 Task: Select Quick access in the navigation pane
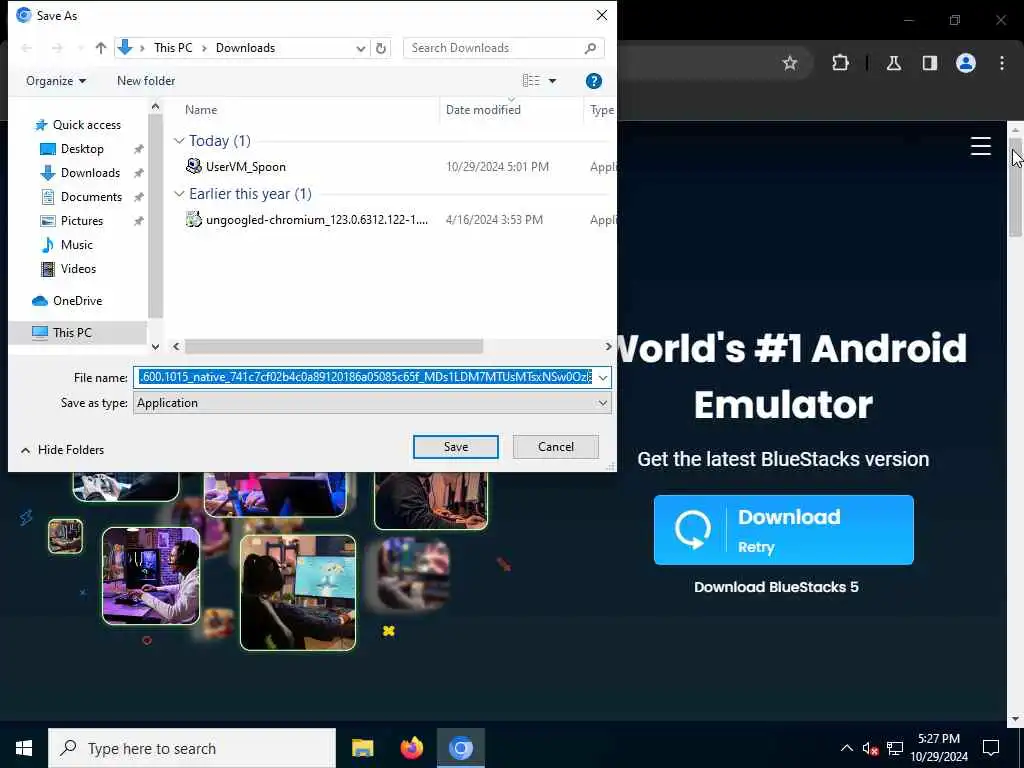click(86, 125)
